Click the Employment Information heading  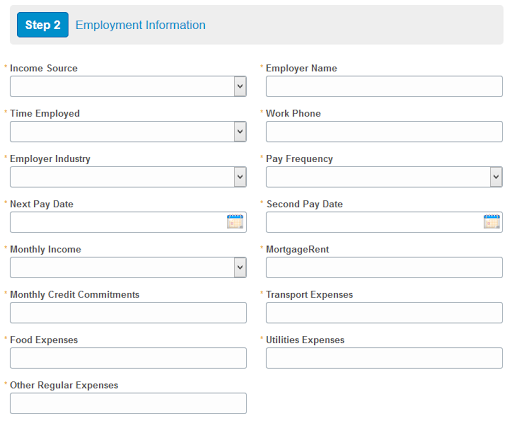[140, 25]
